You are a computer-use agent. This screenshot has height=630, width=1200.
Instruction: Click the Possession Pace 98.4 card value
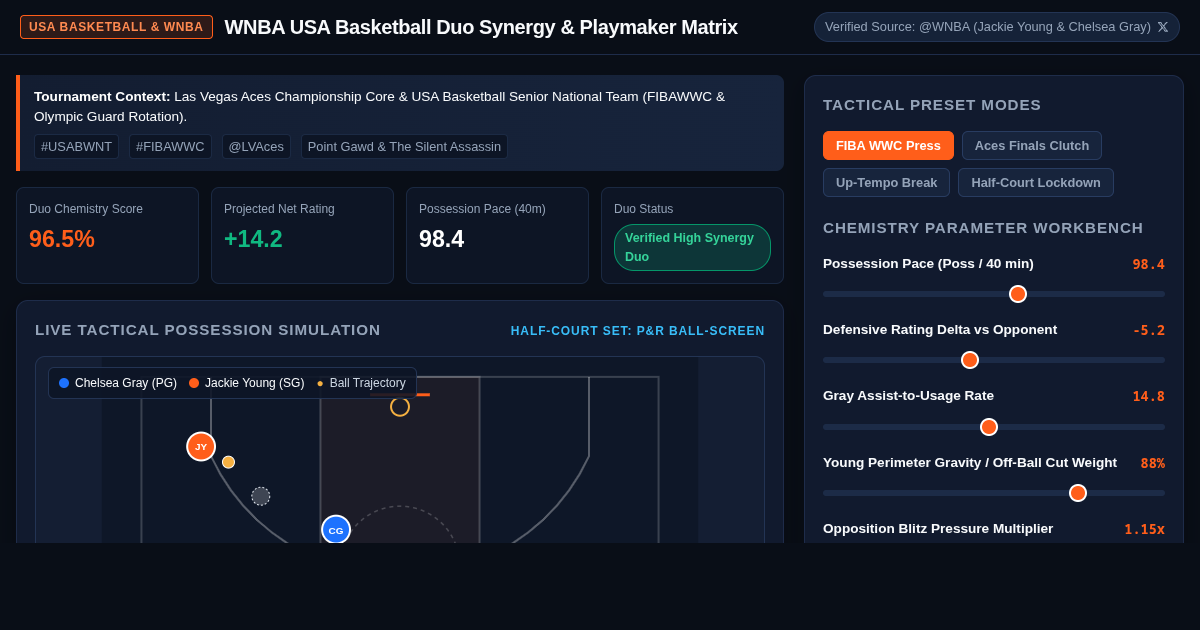pyautogui.click(x=441, y=239)
